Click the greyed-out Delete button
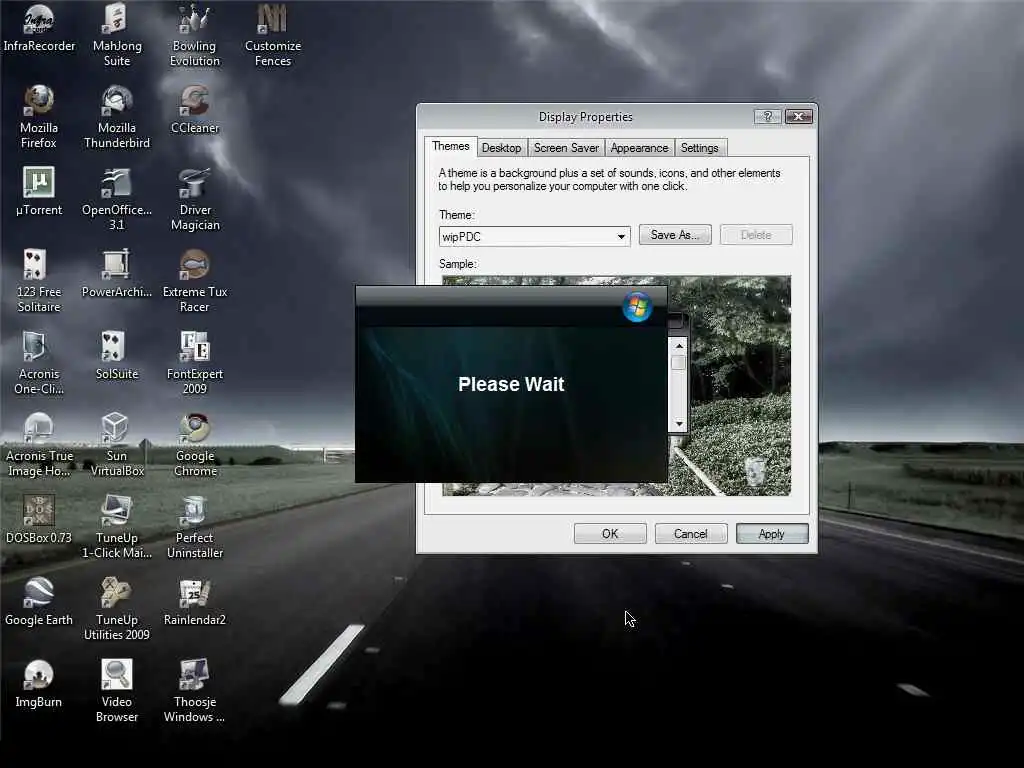The height and width of the screenshot is (768, 1024). click(756, 235)
